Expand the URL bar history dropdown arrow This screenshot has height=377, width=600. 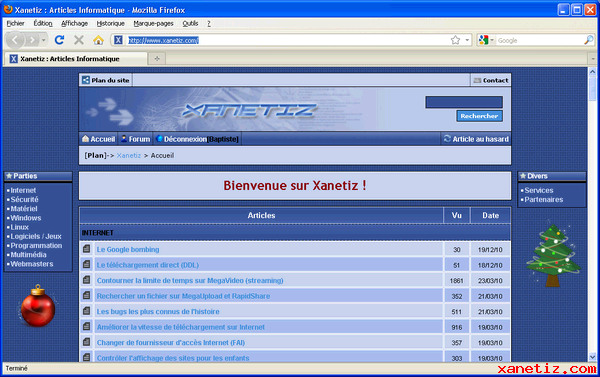point(467,40)
